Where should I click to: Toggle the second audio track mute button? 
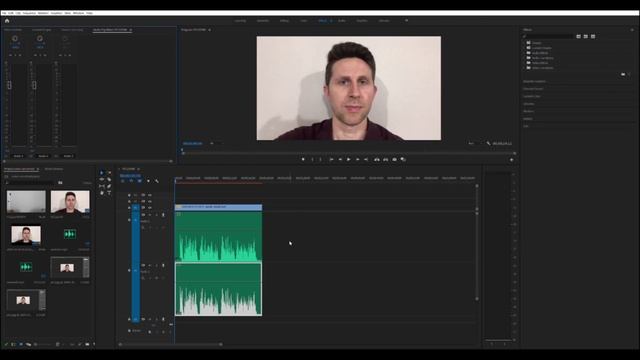(150, 265)
